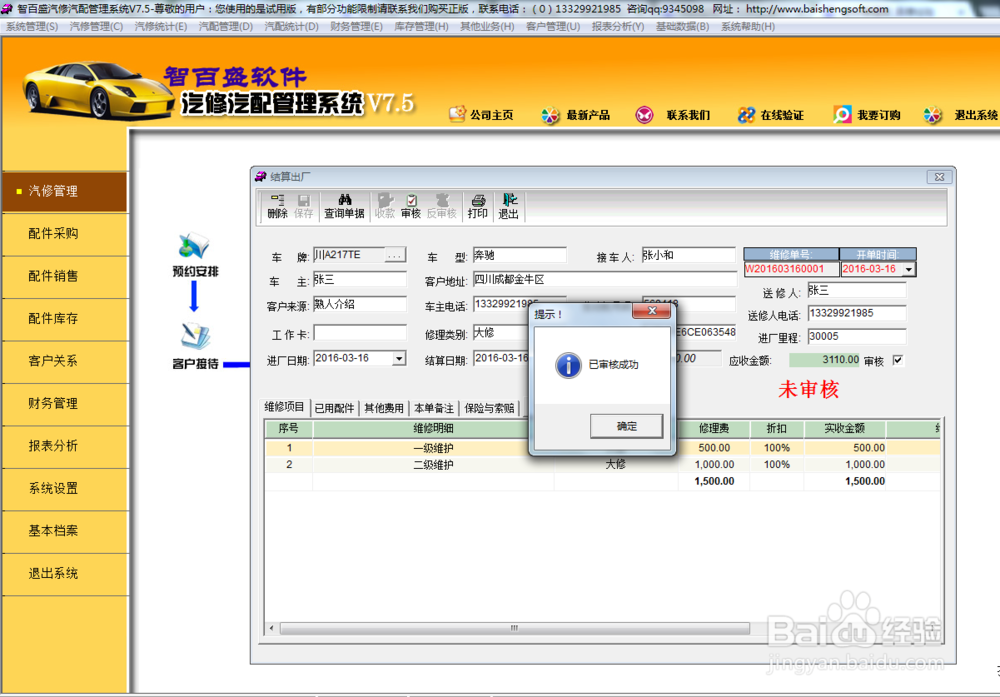Click the 审核 audit toolbar icon
This screenshot has height=697, width=1000.
411,207
